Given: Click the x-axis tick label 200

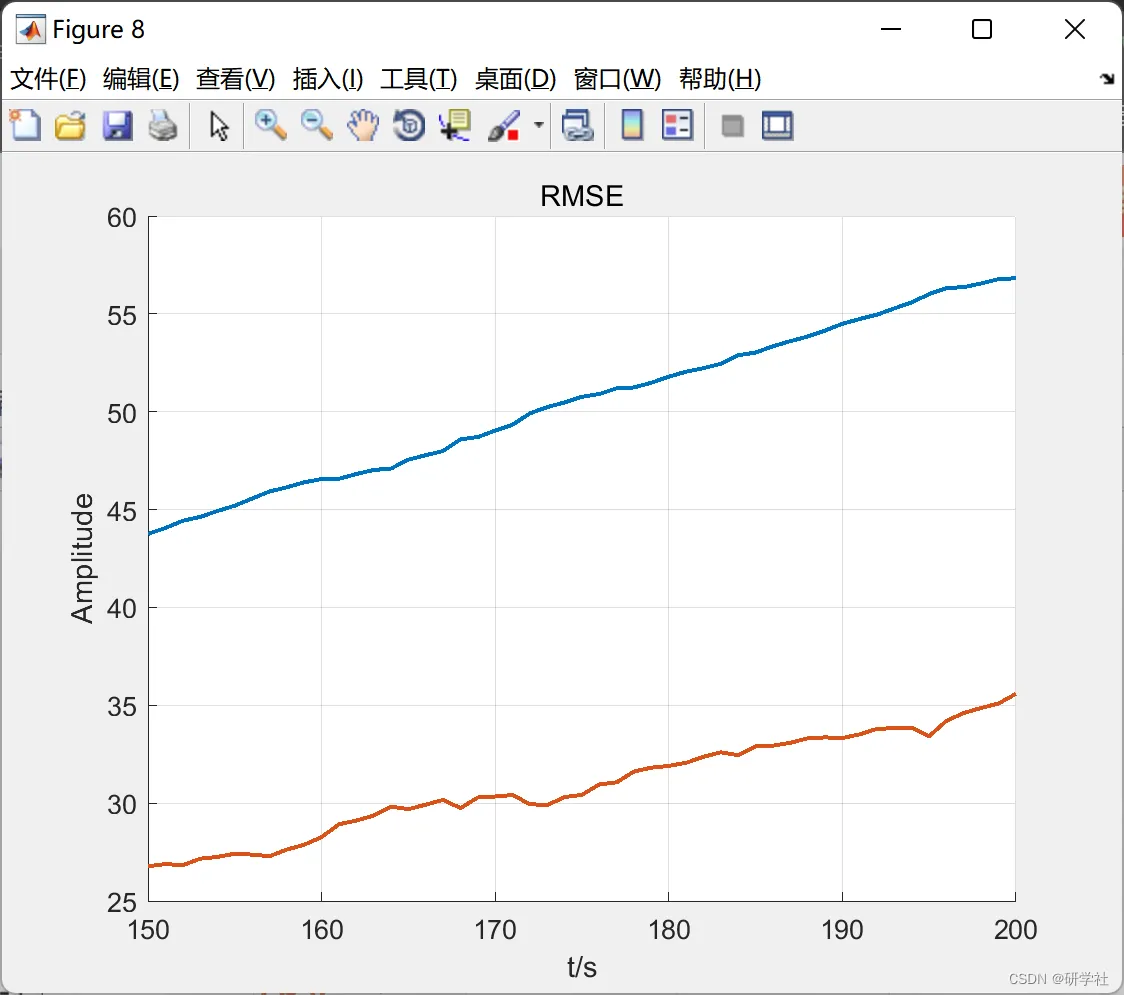Looking at the screenshot, I should pos(1015,930).
